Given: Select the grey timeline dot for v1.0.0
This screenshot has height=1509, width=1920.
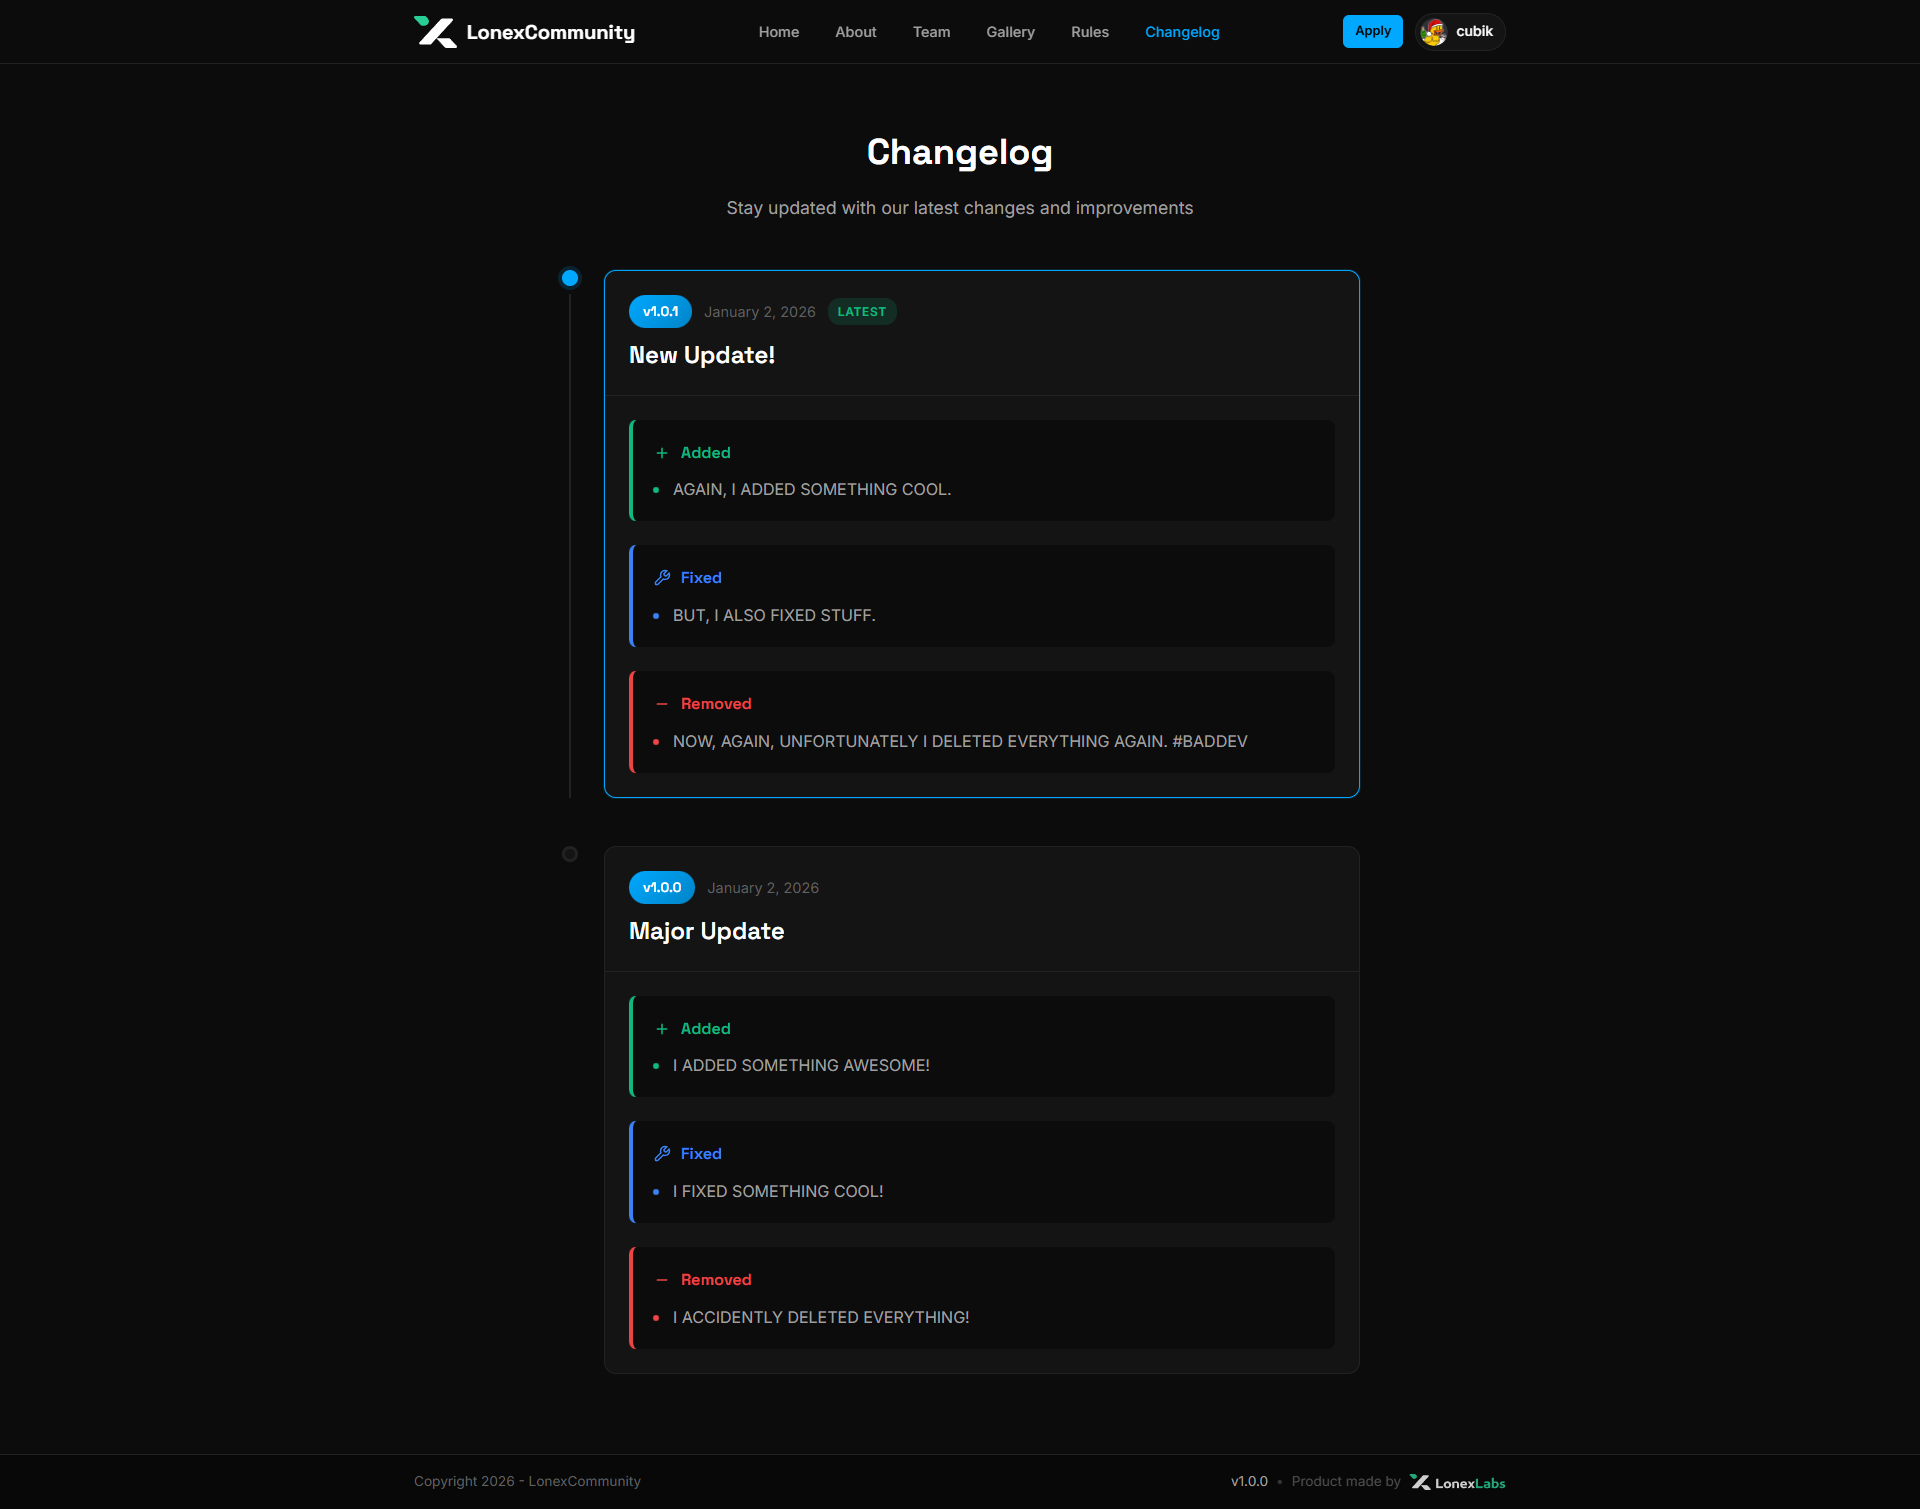Looking at the screenshot, I should 570,854.
